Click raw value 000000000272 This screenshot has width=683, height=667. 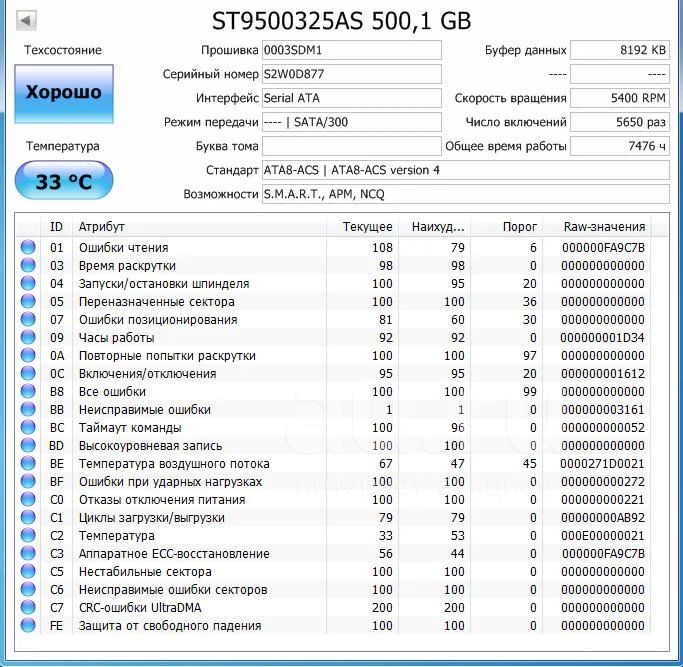602,482
